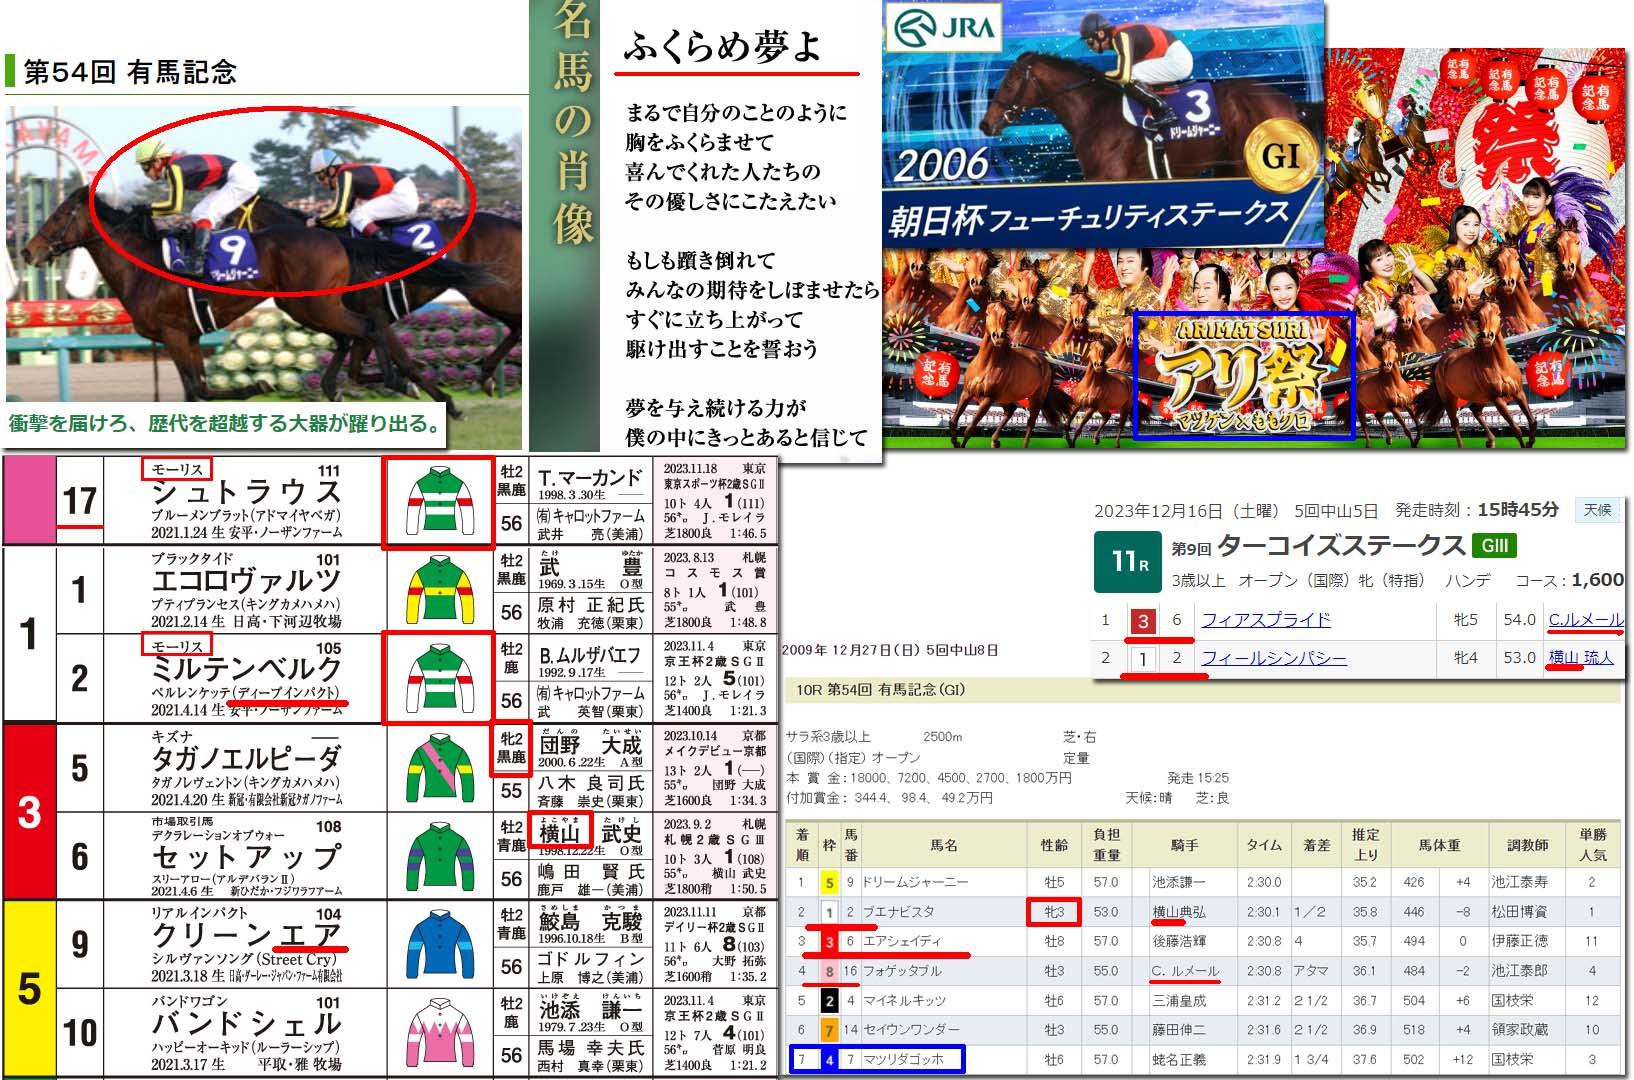Click the silks icon for ミルテンベルク
Image resolution: width=1634 pixels, height=1080 pixels.
pos(438,679)
